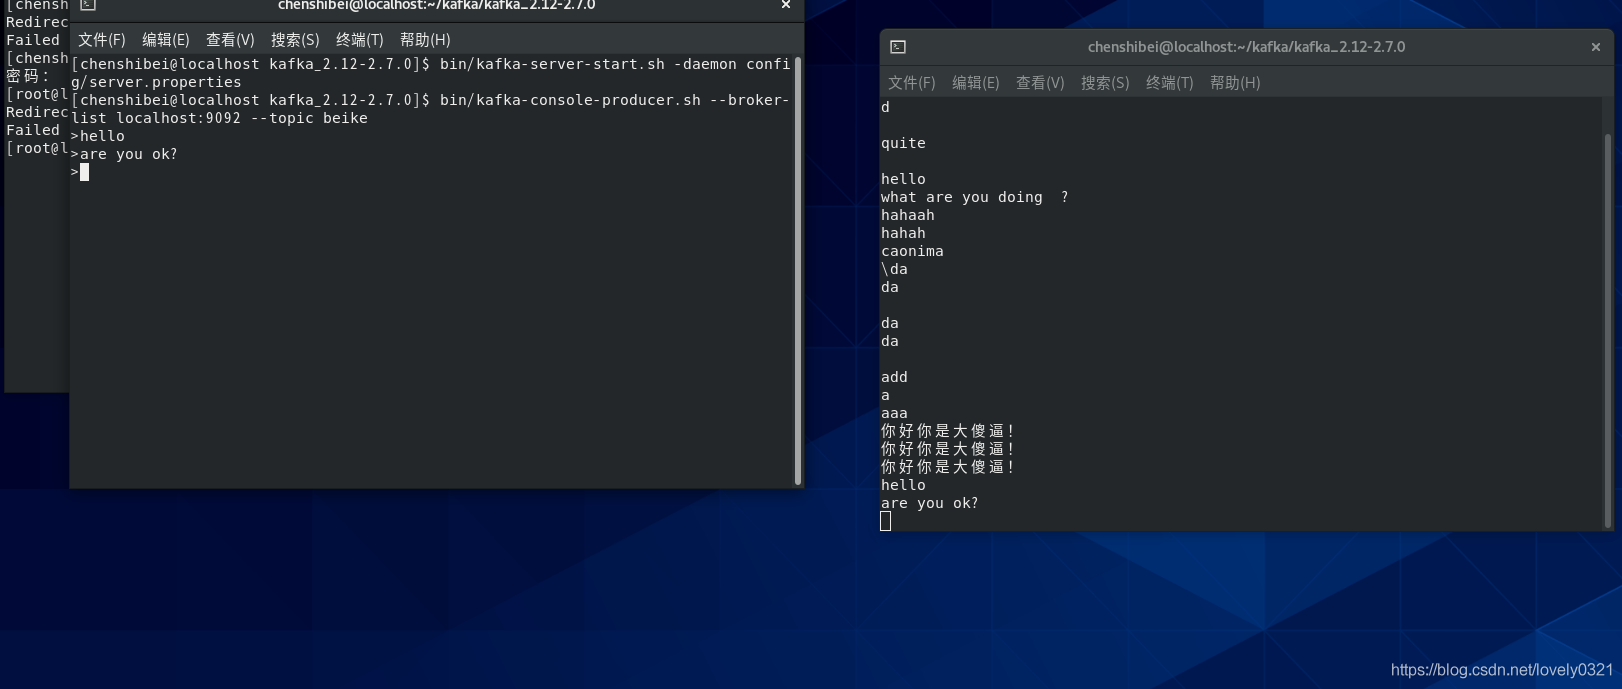Click '\da' line in consumer terminal
Screen dimensions: 1622x689
point(894,269)
